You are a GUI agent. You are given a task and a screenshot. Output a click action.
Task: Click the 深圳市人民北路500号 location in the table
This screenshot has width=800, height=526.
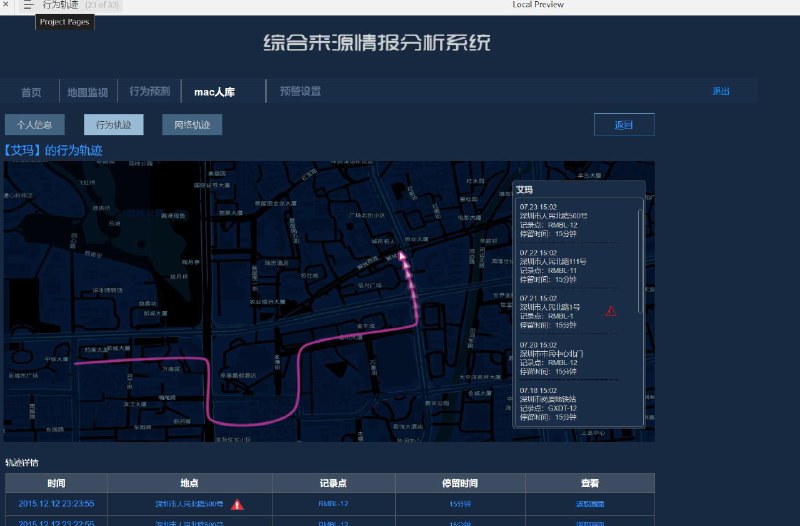pos(189,504)
